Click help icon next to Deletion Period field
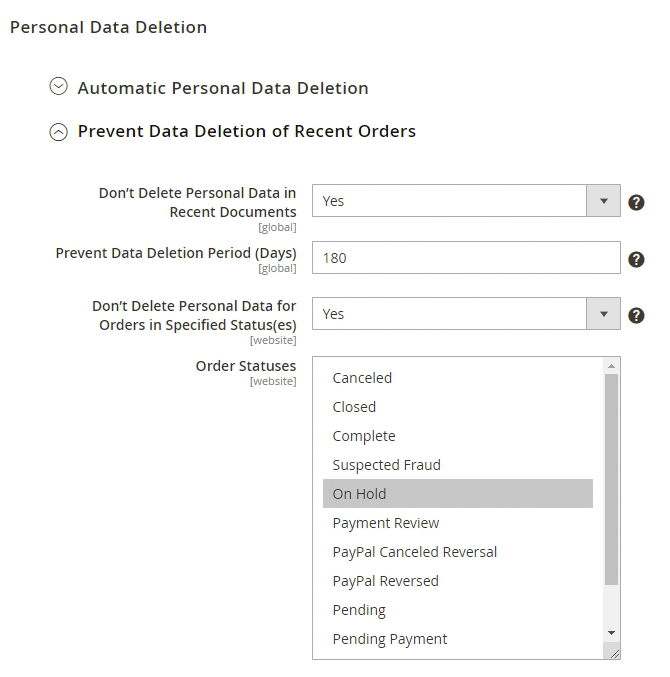The width and height of the screenshot is (670, 677). tap(636, 259)
